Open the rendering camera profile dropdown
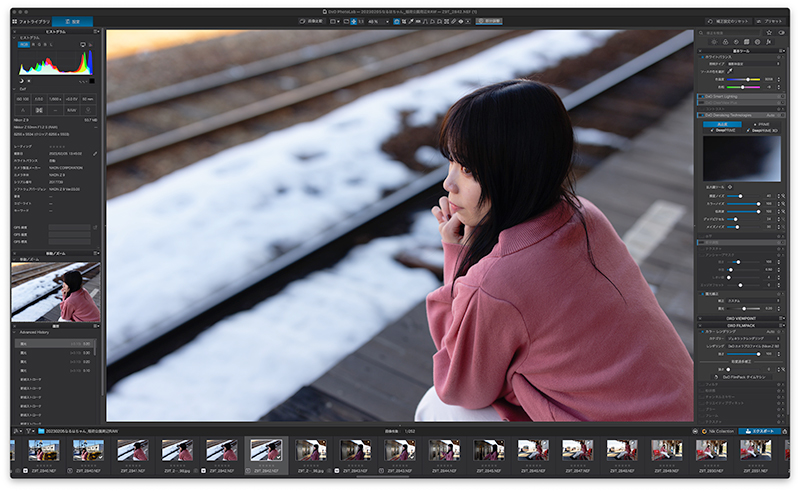The width and height of the screenshot is (800, 491). tap(753, 346)
